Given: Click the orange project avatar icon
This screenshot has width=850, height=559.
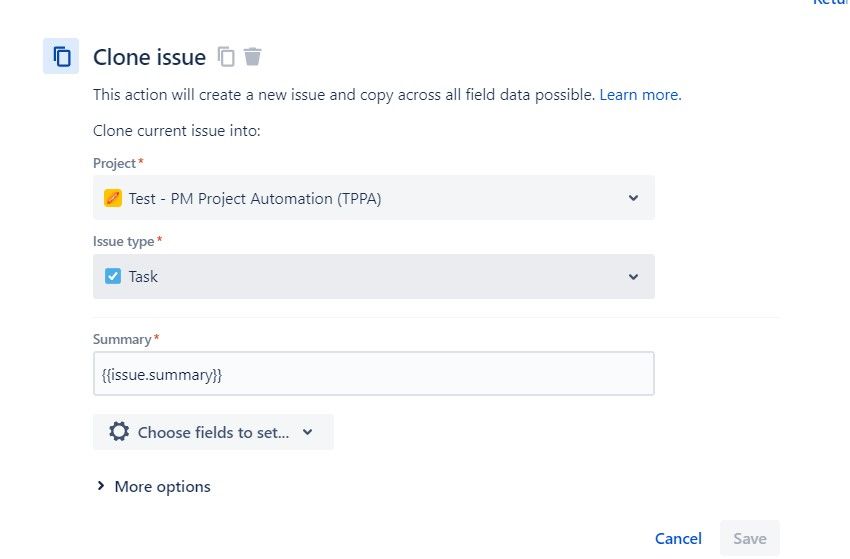Looking at the screenshot, I should tap(113, 198).
